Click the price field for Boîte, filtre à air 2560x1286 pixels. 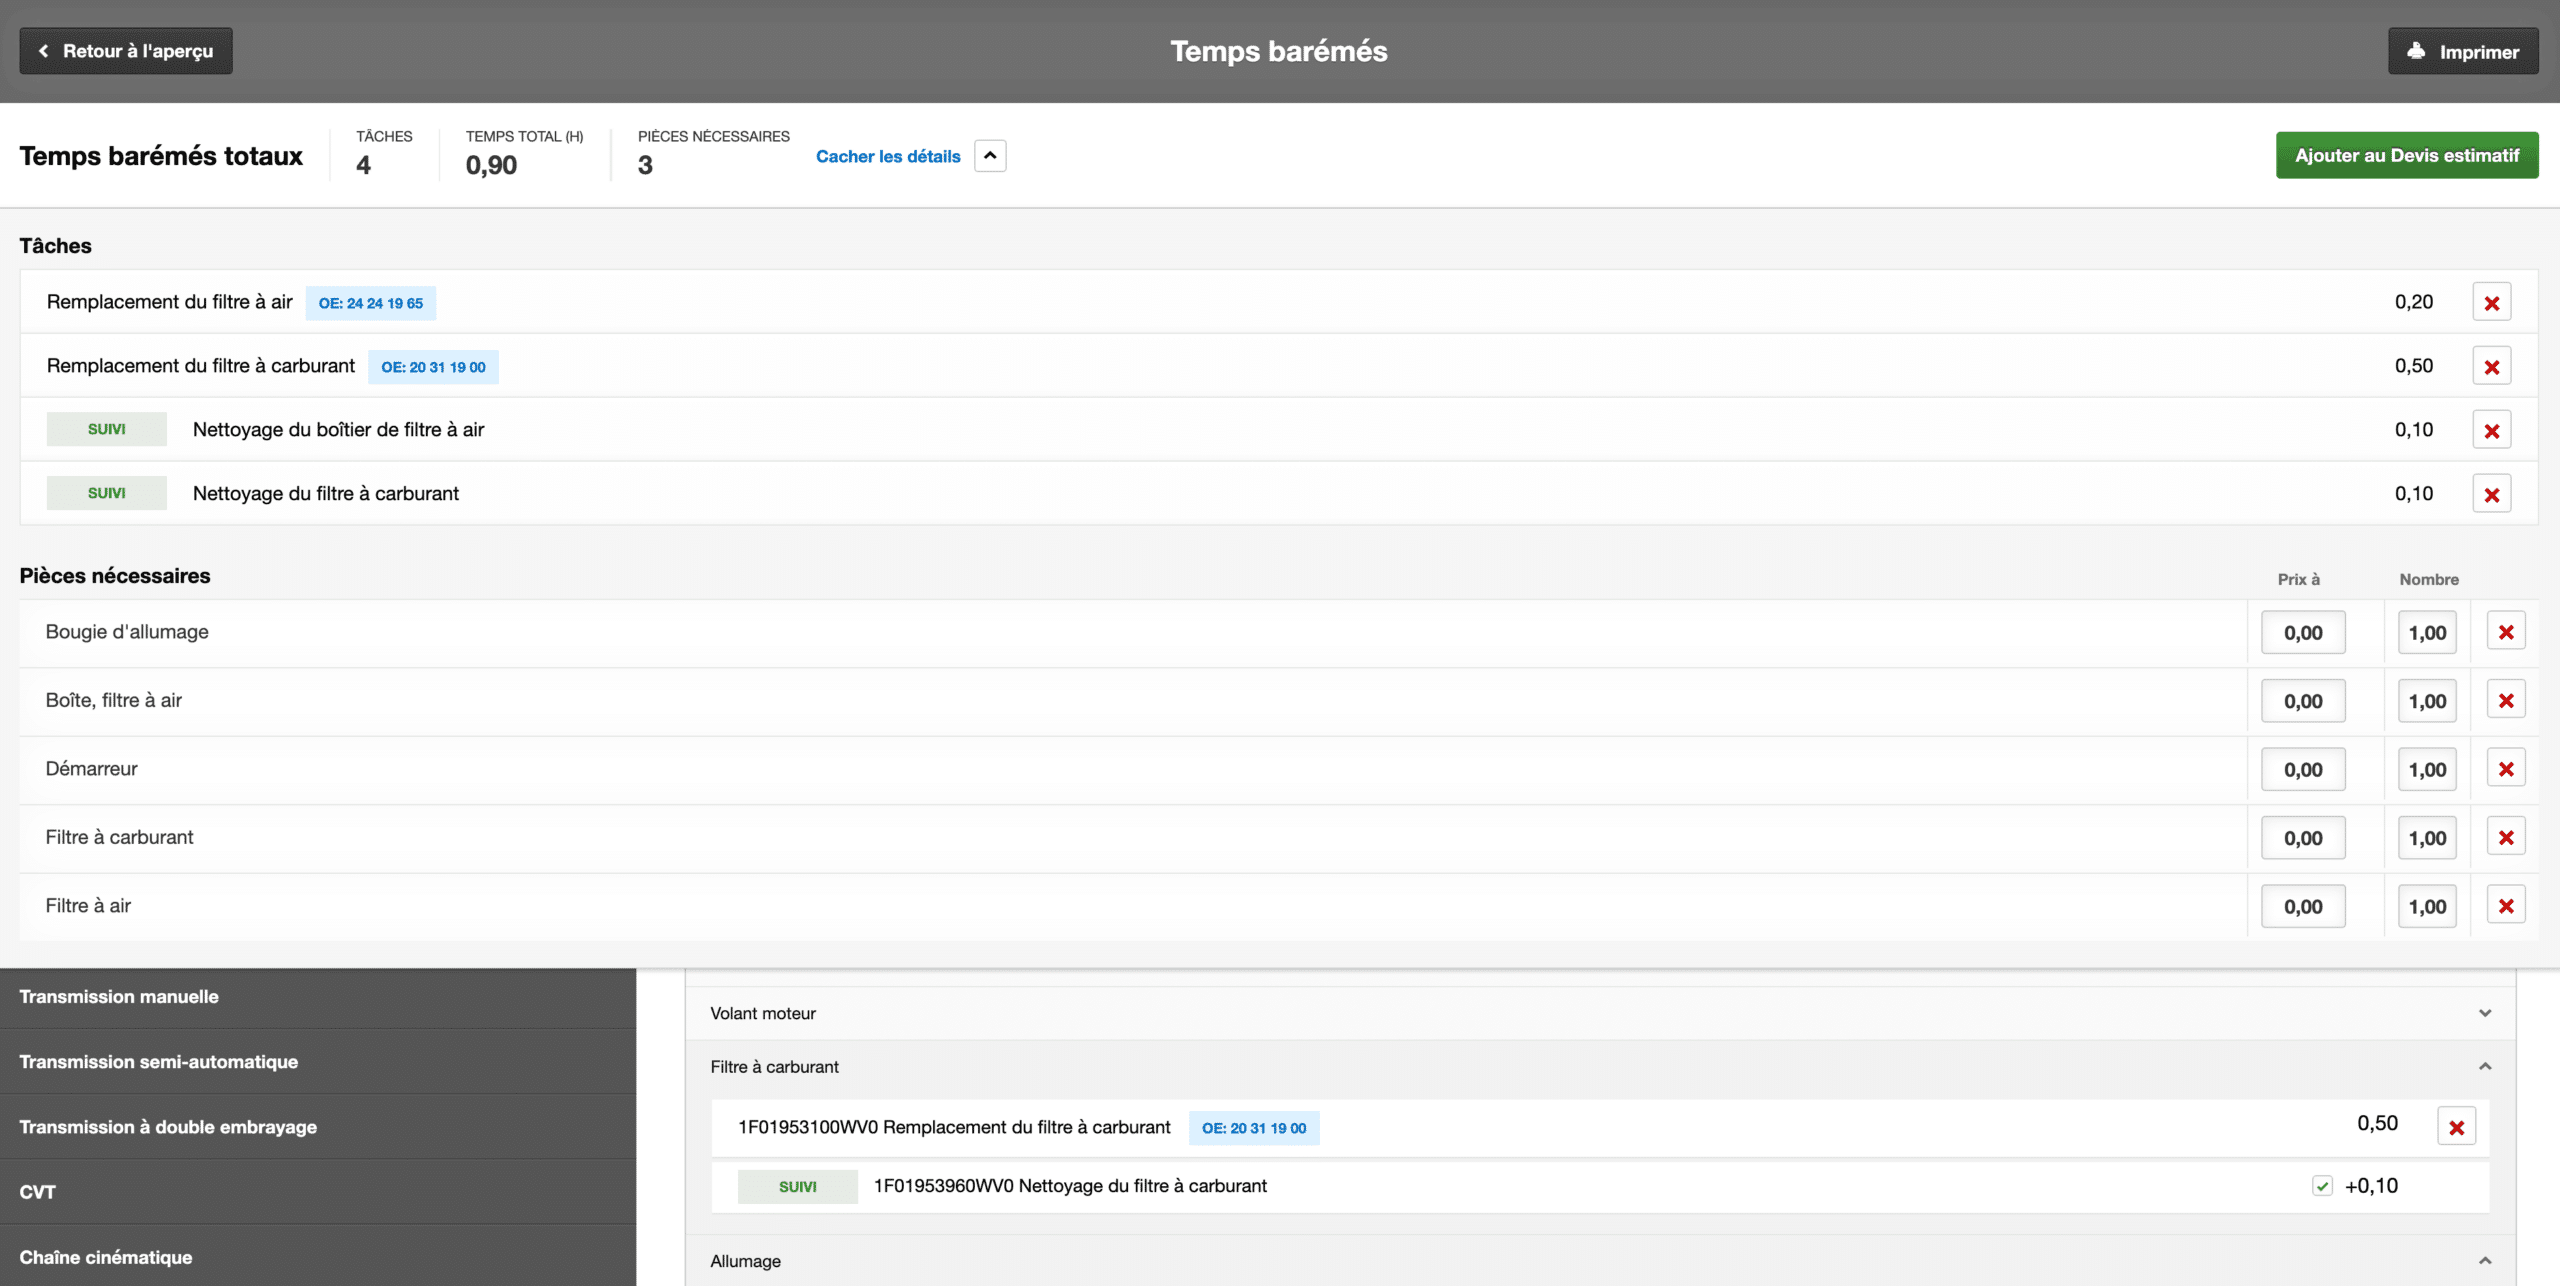point(2302,701)
